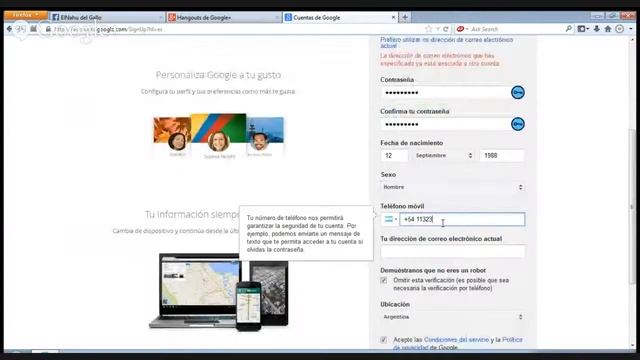The image size is (640, 360).
Task: Click the scrollbar up arrow
Action: point(633,40)
